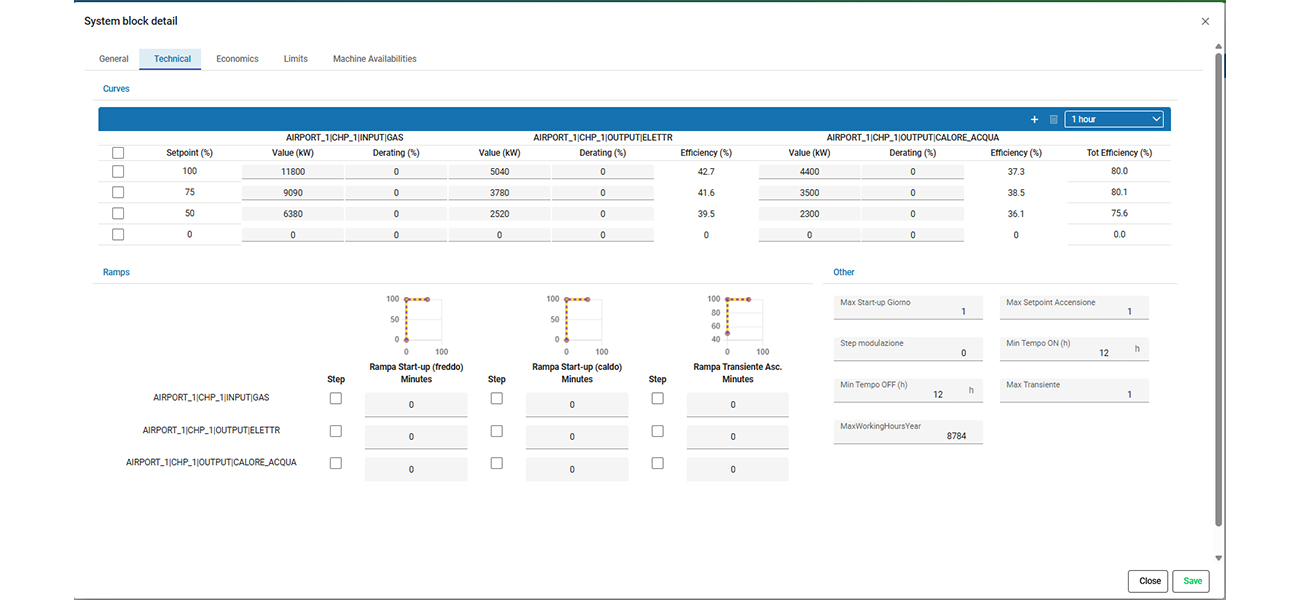Screen dimensions: 1300x600
Task: Add a new curve row with plus icon
Action: click(1035, 119)
